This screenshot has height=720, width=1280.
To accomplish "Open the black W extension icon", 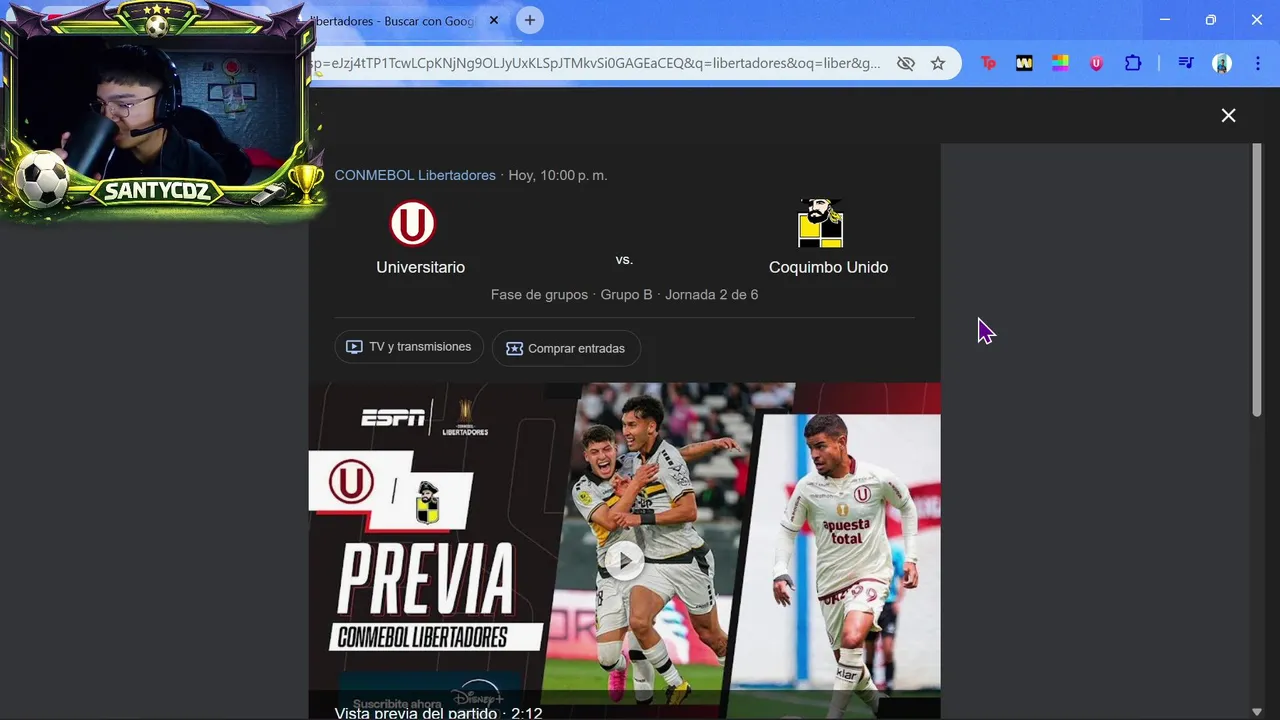I will (1024, 63).
